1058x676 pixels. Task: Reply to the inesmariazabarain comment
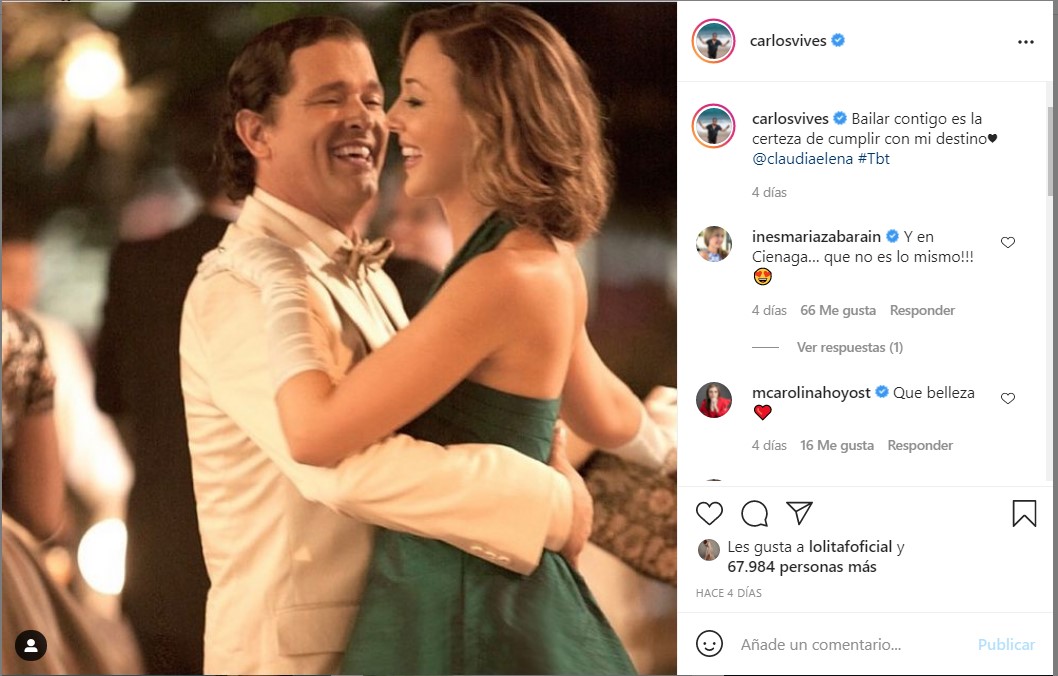point(922,310)
